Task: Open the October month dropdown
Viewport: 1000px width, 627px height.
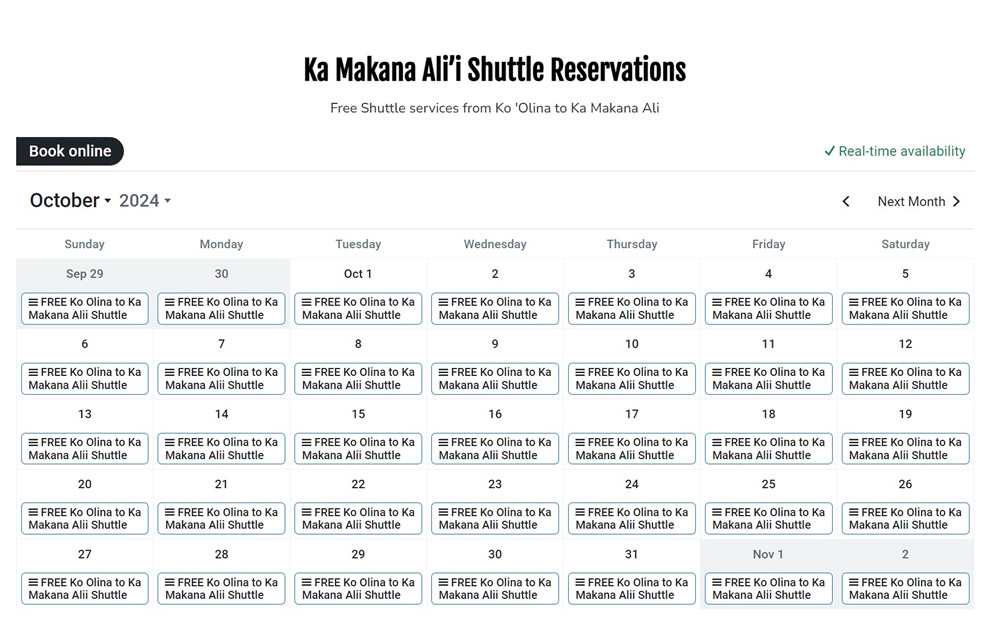Action: coord(65,200)
